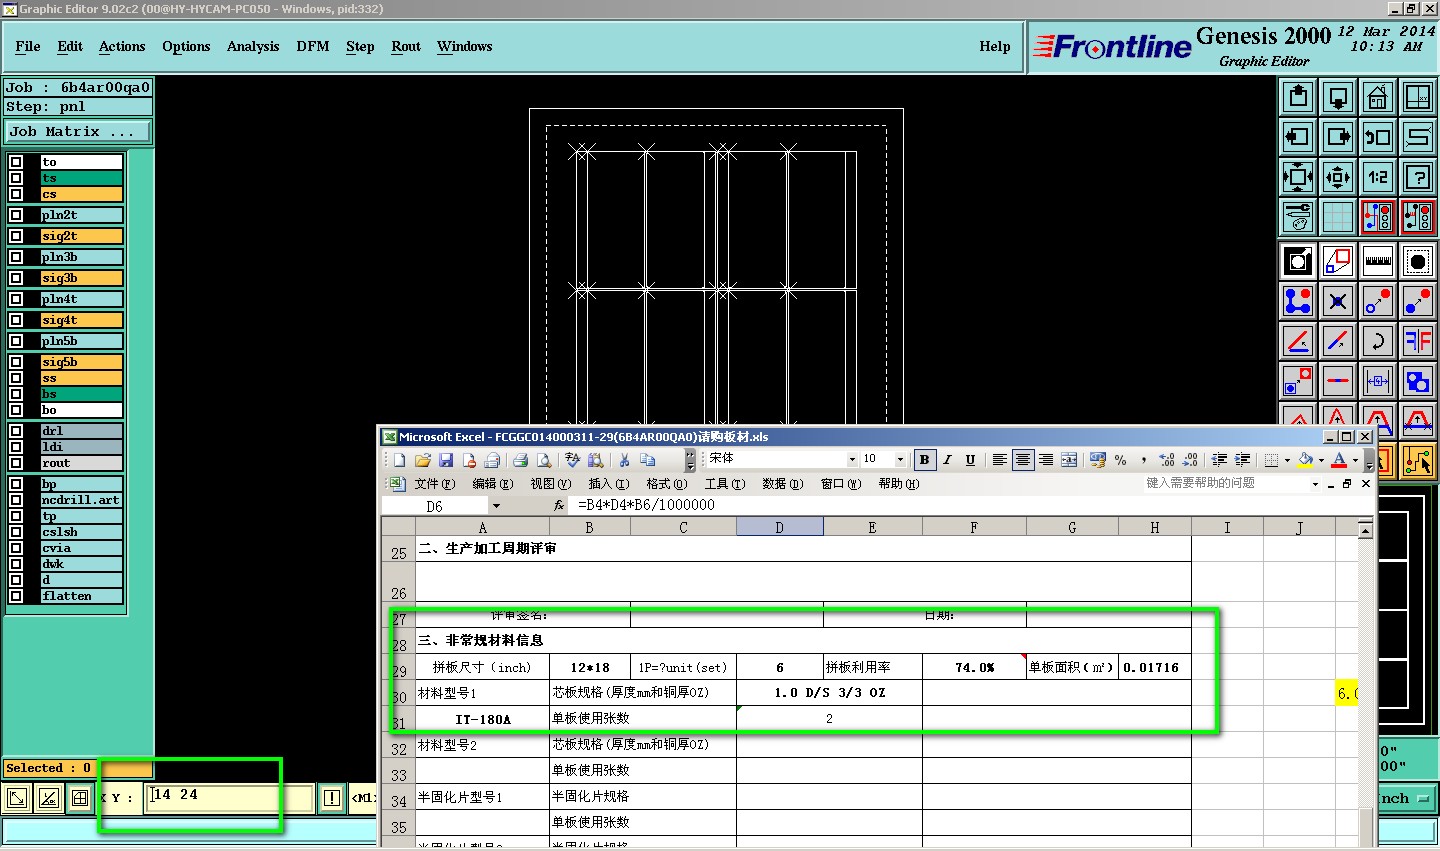The width and height of the screenshot is (1440, 851).
Task: Click the X Y coordinate input field
Action: [x=228, y=797]
